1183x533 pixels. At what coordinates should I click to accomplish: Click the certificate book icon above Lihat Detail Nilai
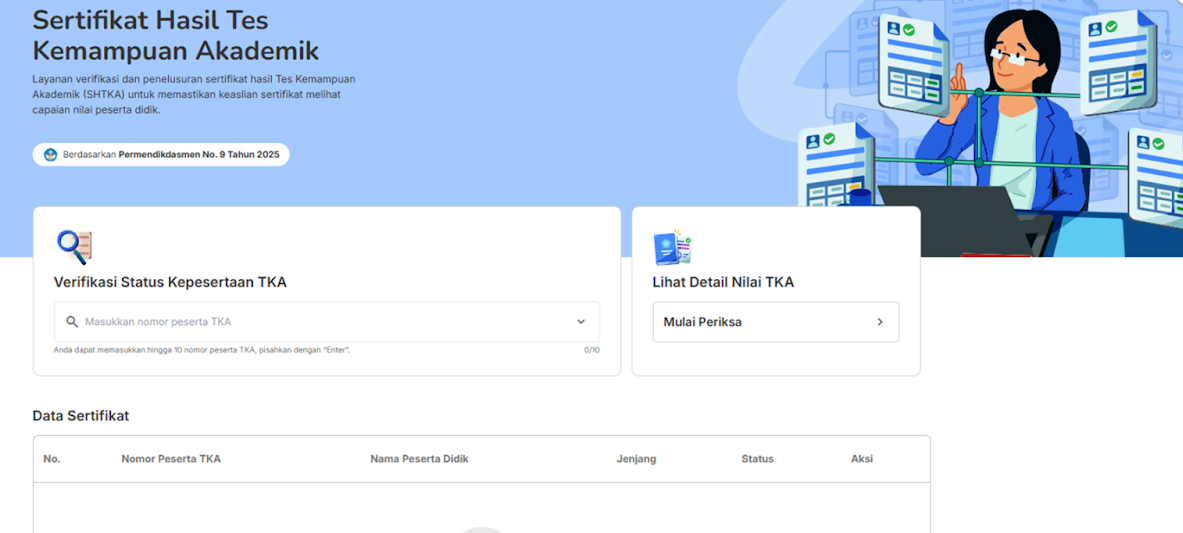point(672,247)
